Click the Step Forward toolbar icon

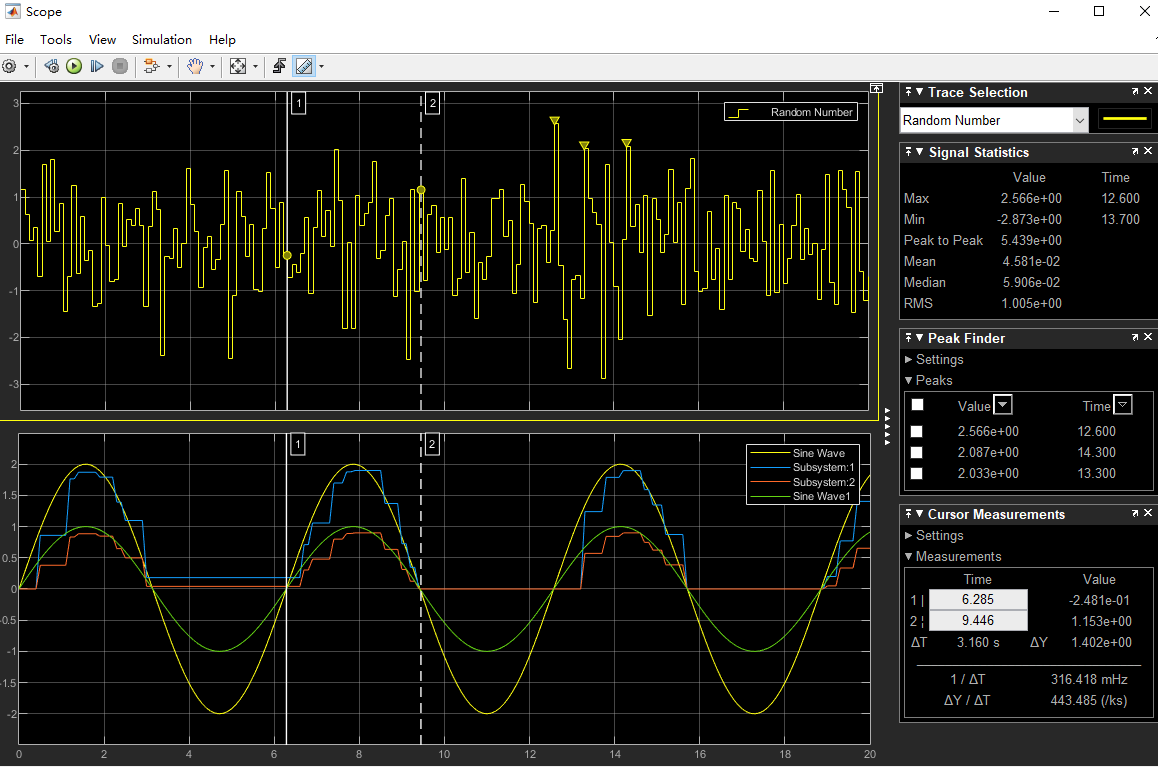(97, 67)
